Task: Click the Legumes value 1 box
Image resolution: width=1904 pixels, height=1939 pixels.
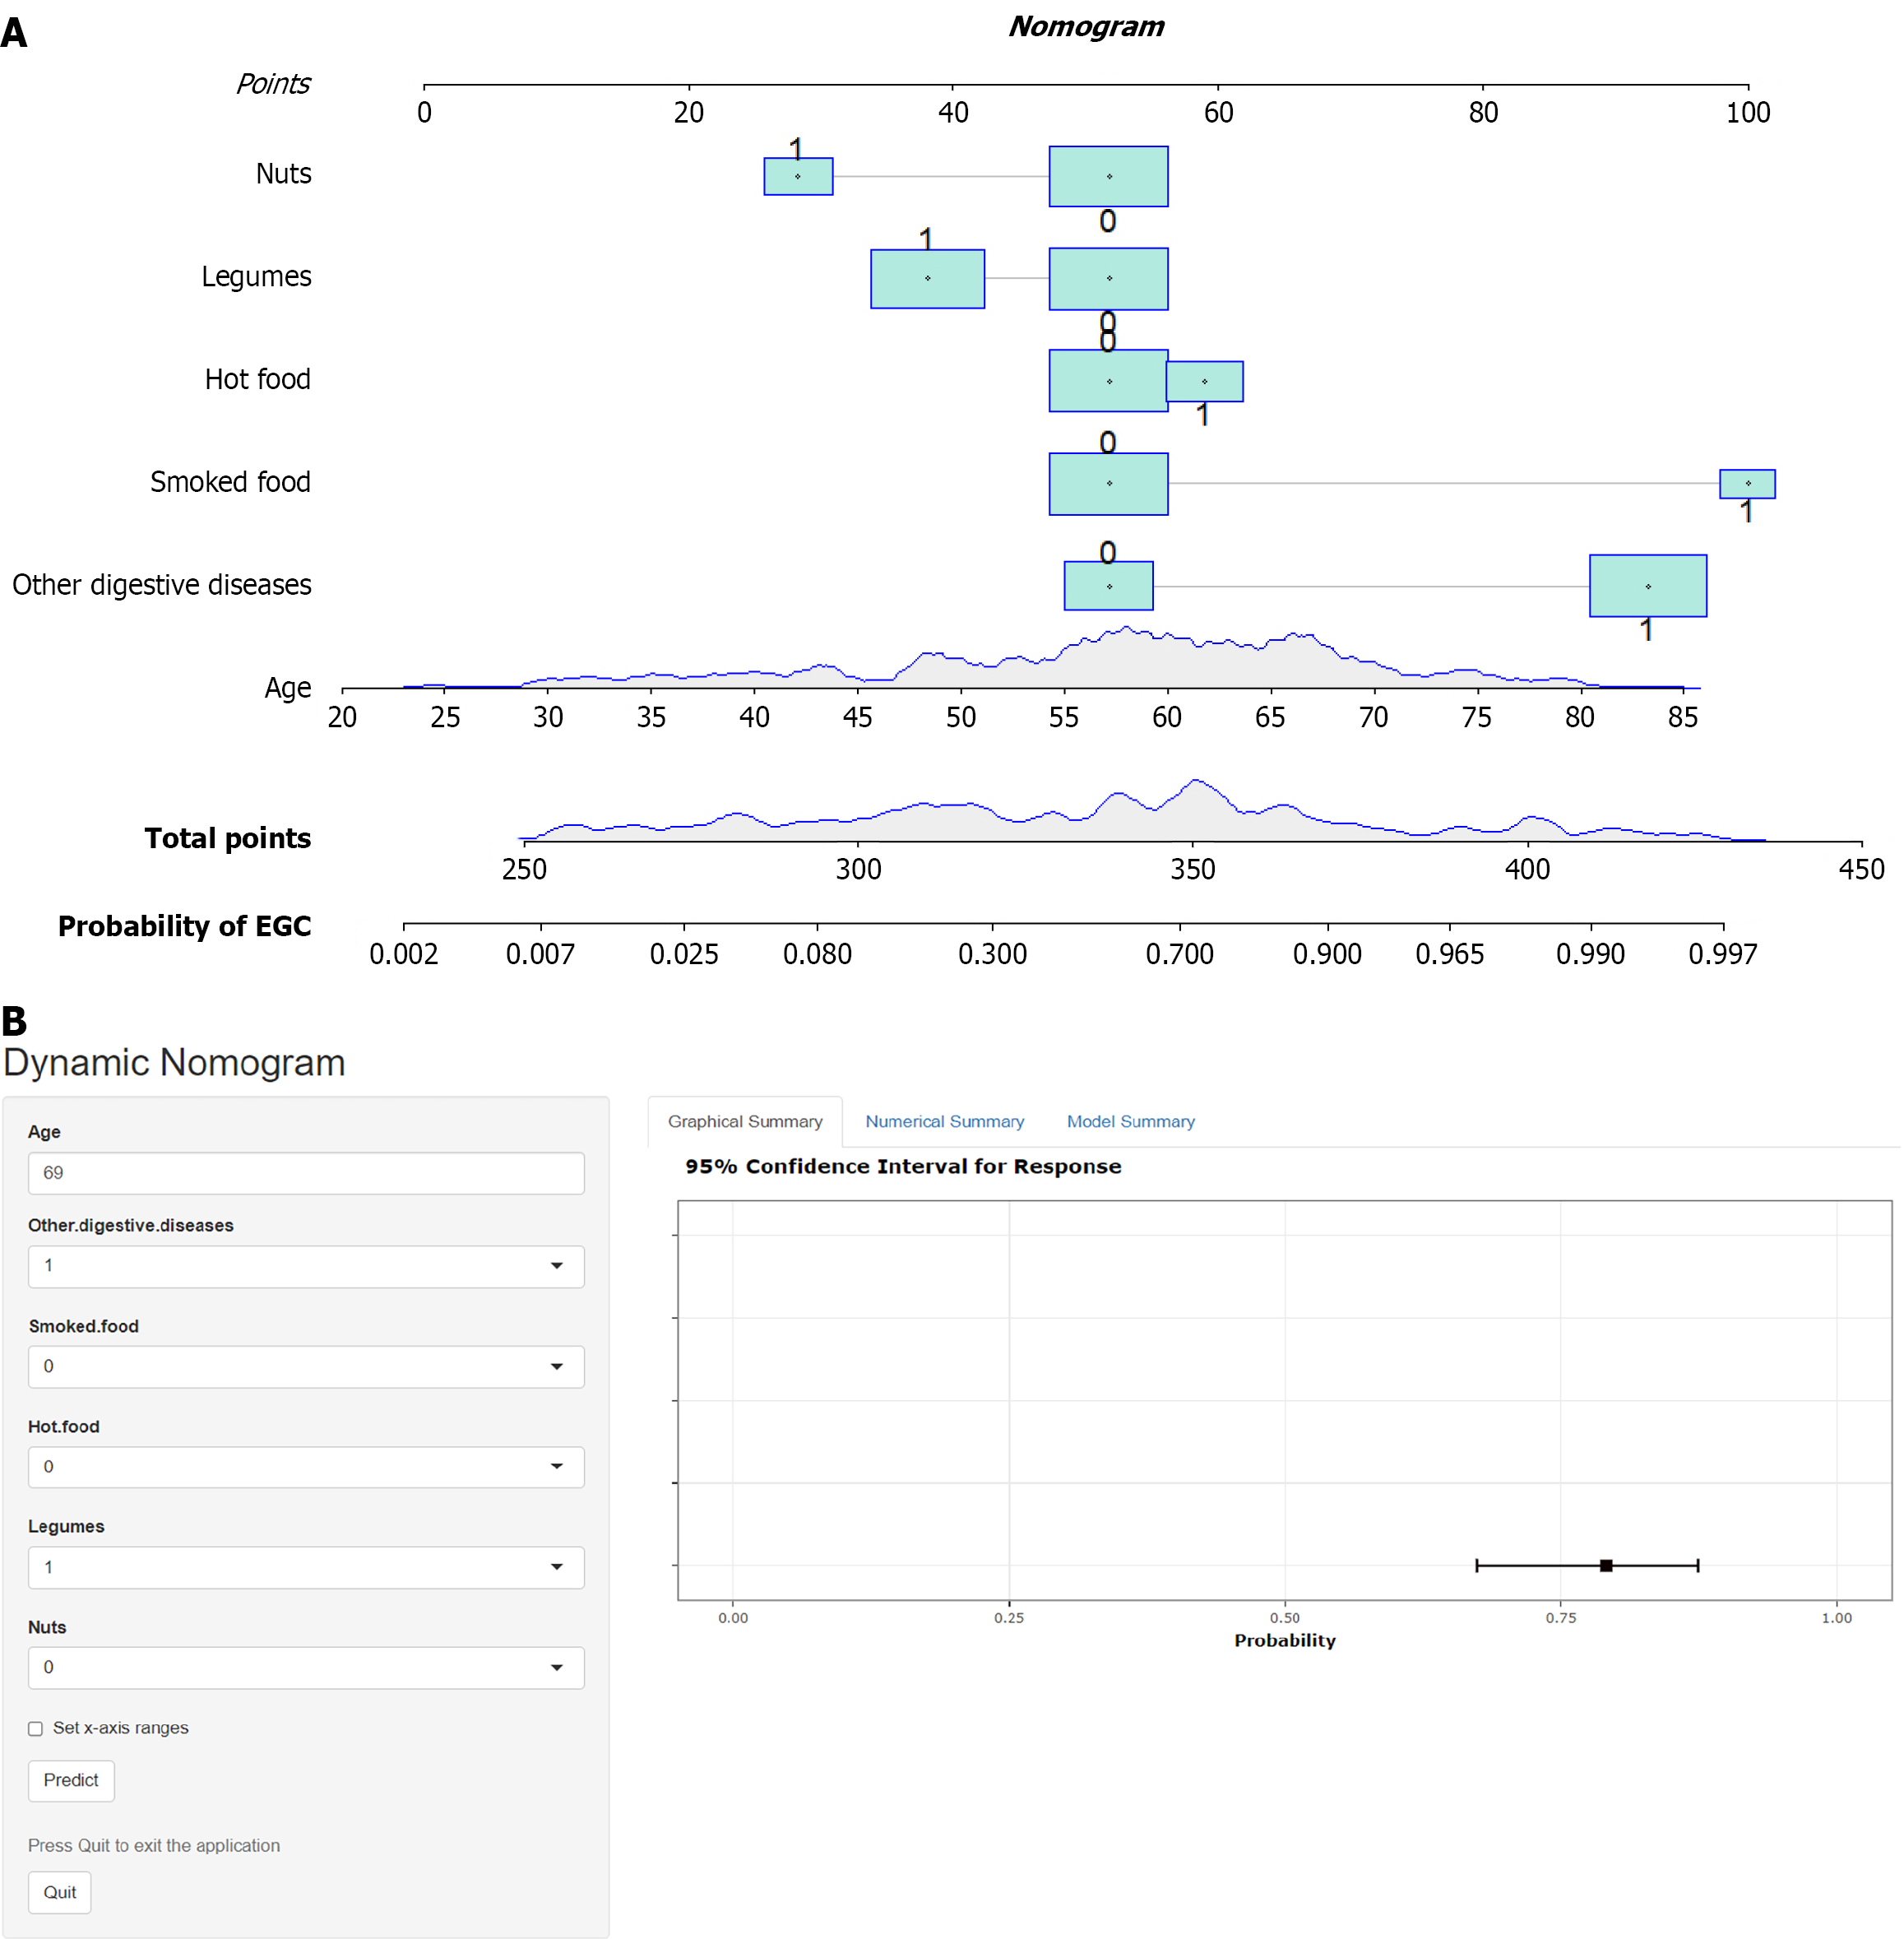Action: pyautogui.click(x=927, y=278)
